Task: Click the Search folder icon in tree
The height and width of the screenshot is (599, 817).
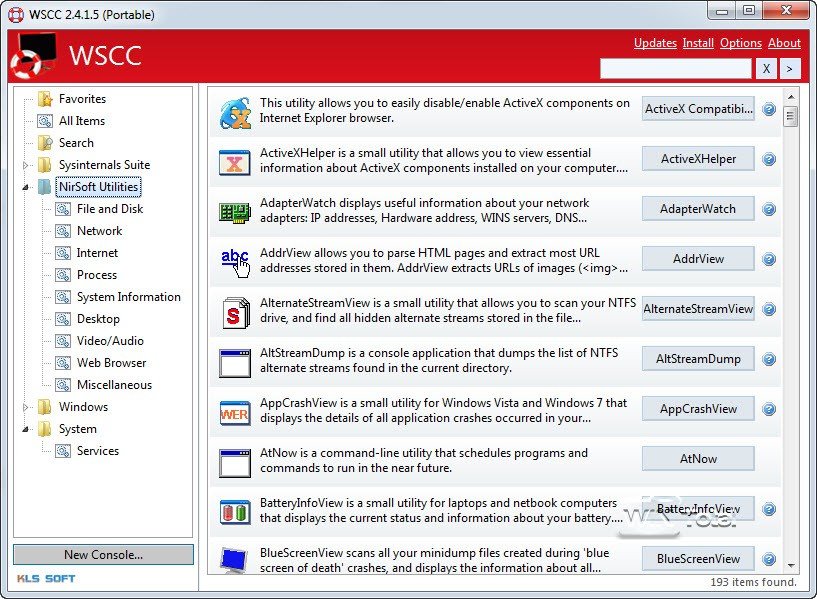Action: click(45, 143)
